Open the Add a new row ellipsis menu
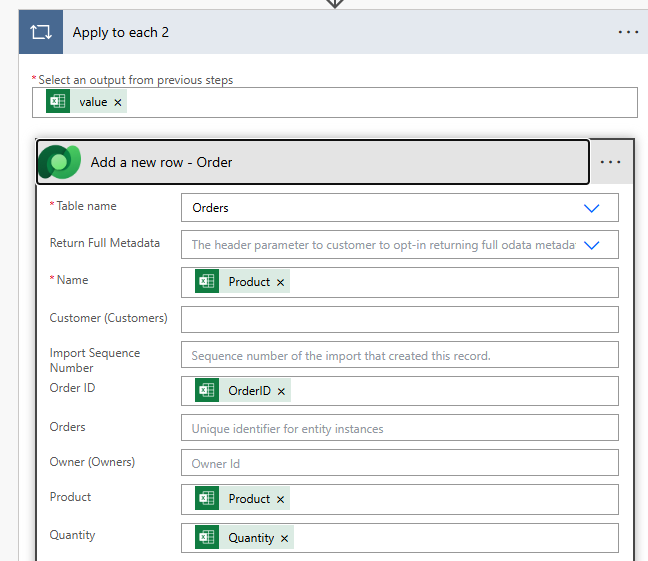The image size is (648, 561). [611, 162]
